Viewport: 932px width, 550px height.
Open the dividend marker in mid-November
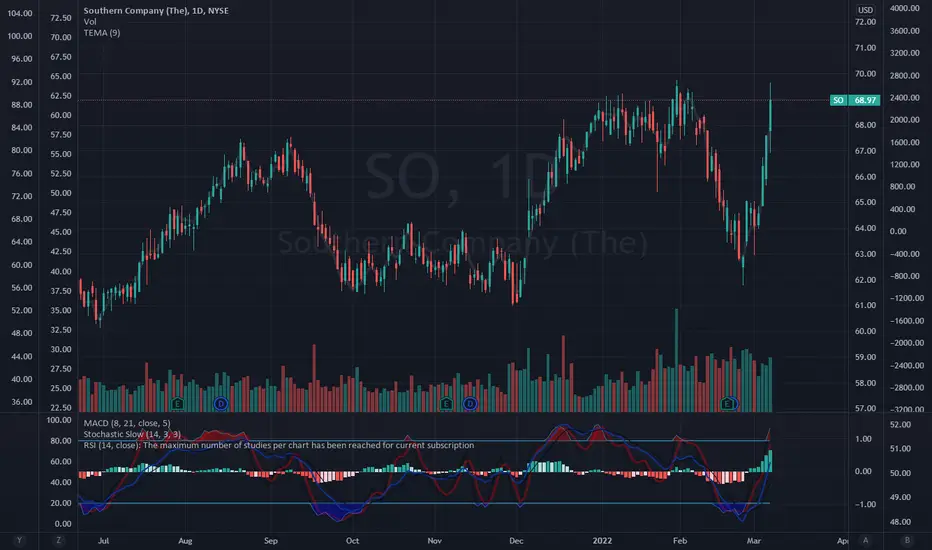click(x=470, y=404)
